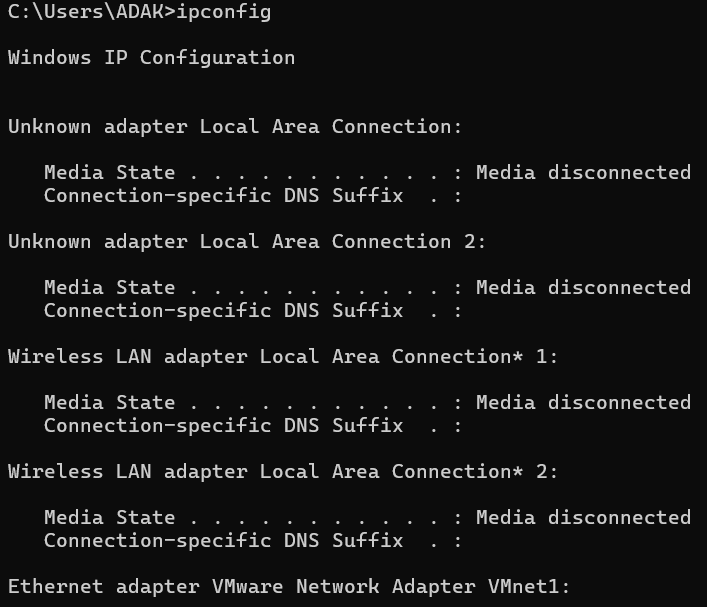Click the Windows IP Configuration heading
The height and width of the screenshot is (607, 707).
[x=152, y=58]
